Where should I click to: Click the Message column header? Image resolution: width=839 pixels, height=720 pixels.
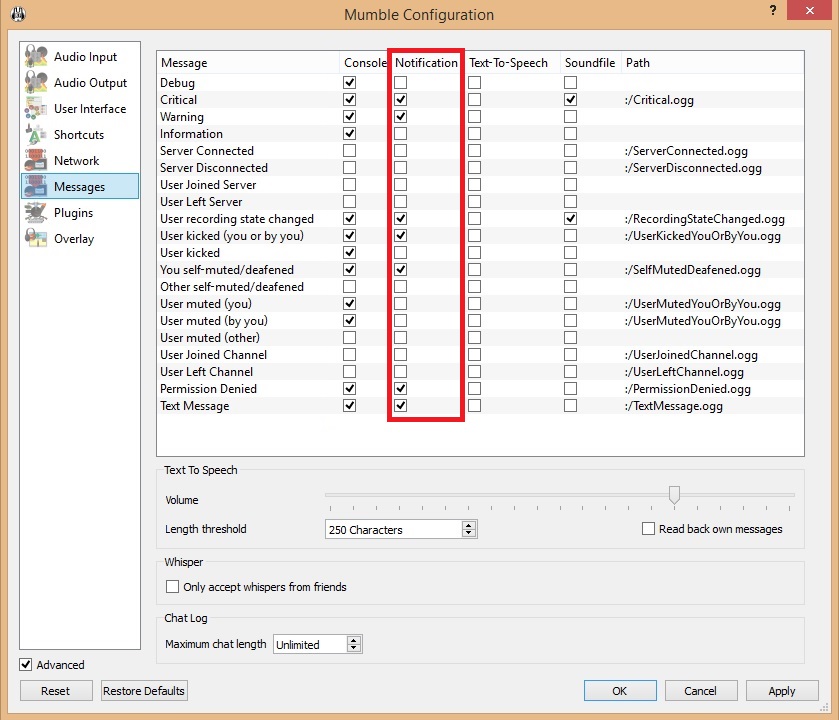(x=248, y=63)
